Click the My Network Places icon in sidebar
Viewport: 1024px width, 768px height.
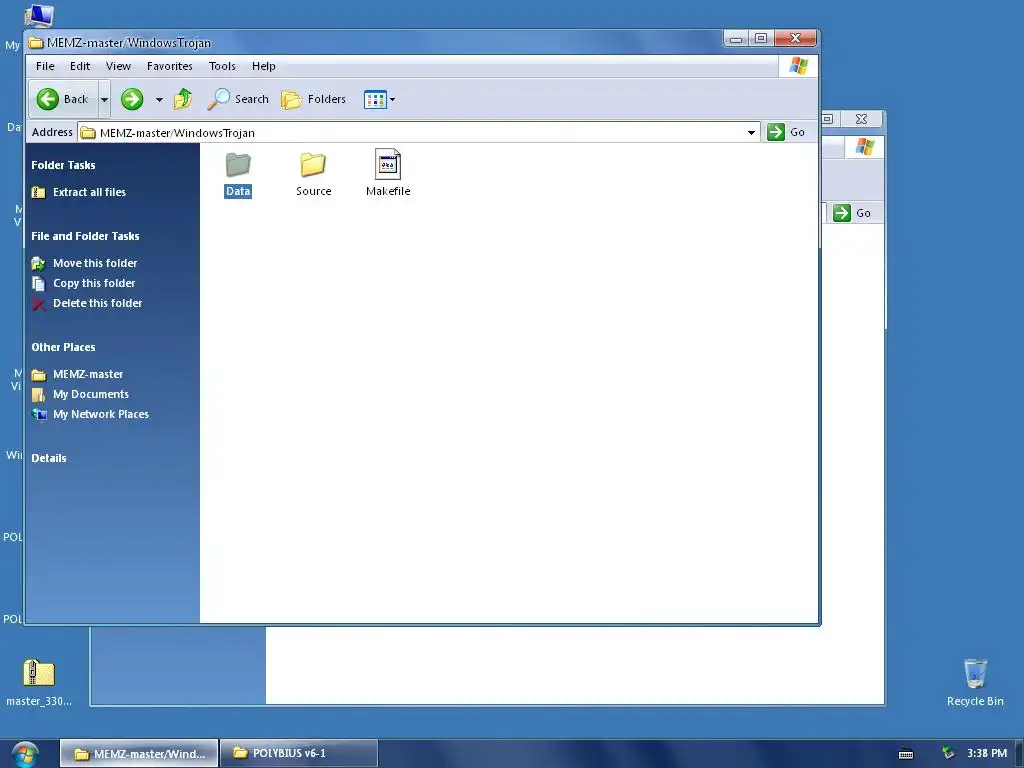coord(39,415)
